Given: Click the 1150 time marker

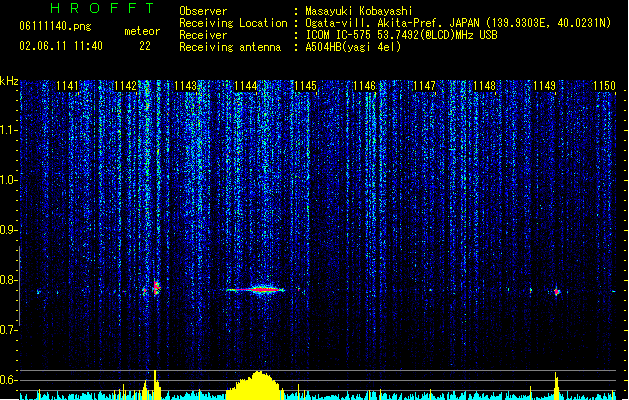Looking at the screenshot, I should pyautogui.click(x=604, y=86).
